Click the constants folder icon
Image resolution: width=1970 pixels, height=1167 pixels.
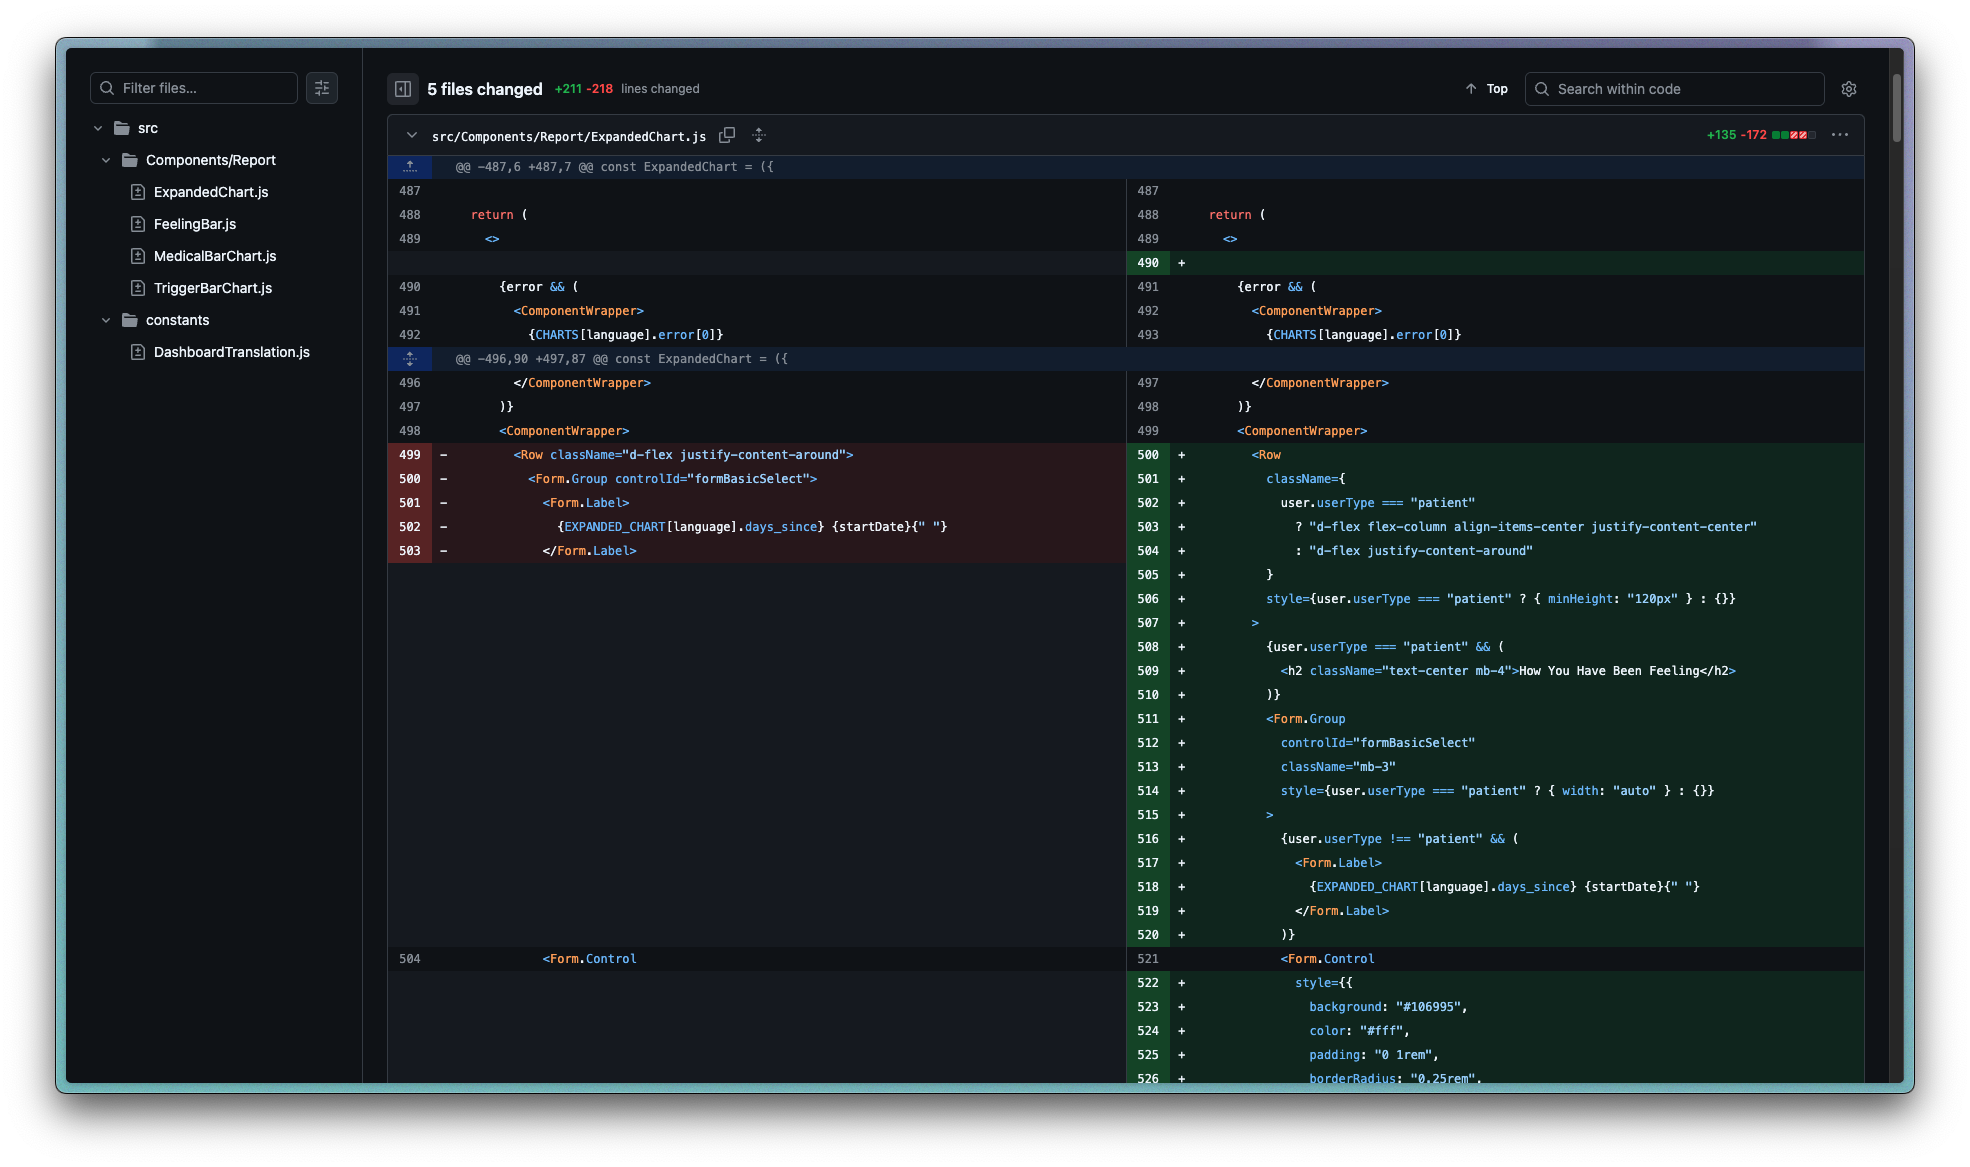click(130, 320)
